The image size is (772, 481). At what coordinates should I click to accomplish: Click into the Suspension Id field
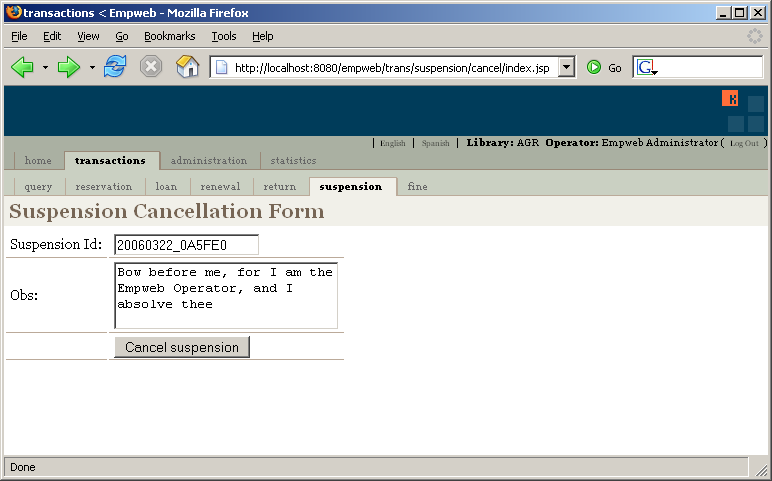point(186,245)
